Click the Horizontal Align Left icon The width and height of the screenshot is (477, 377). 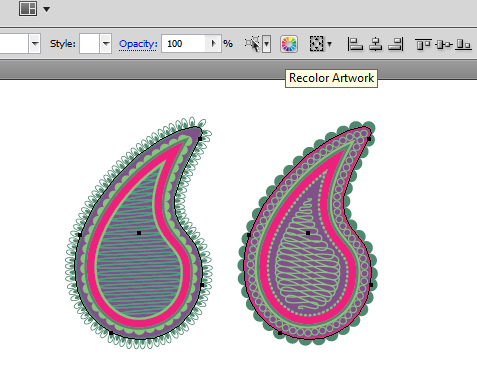point(355,44)
